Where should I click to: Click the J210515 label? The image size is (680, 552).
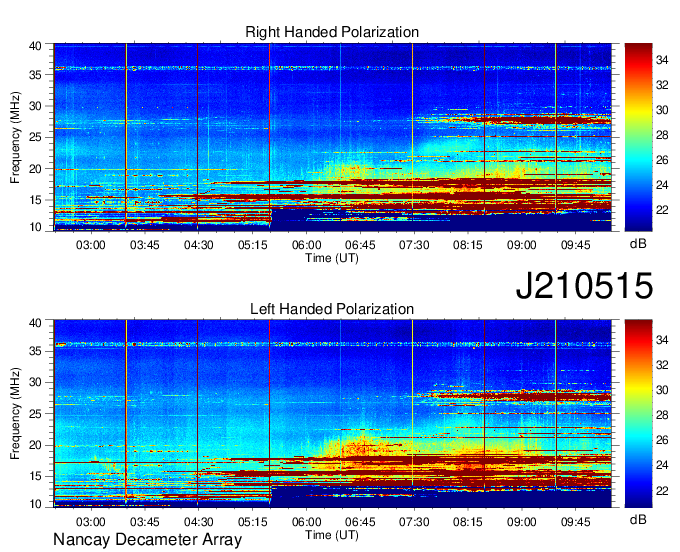click(x=584, y=286)
